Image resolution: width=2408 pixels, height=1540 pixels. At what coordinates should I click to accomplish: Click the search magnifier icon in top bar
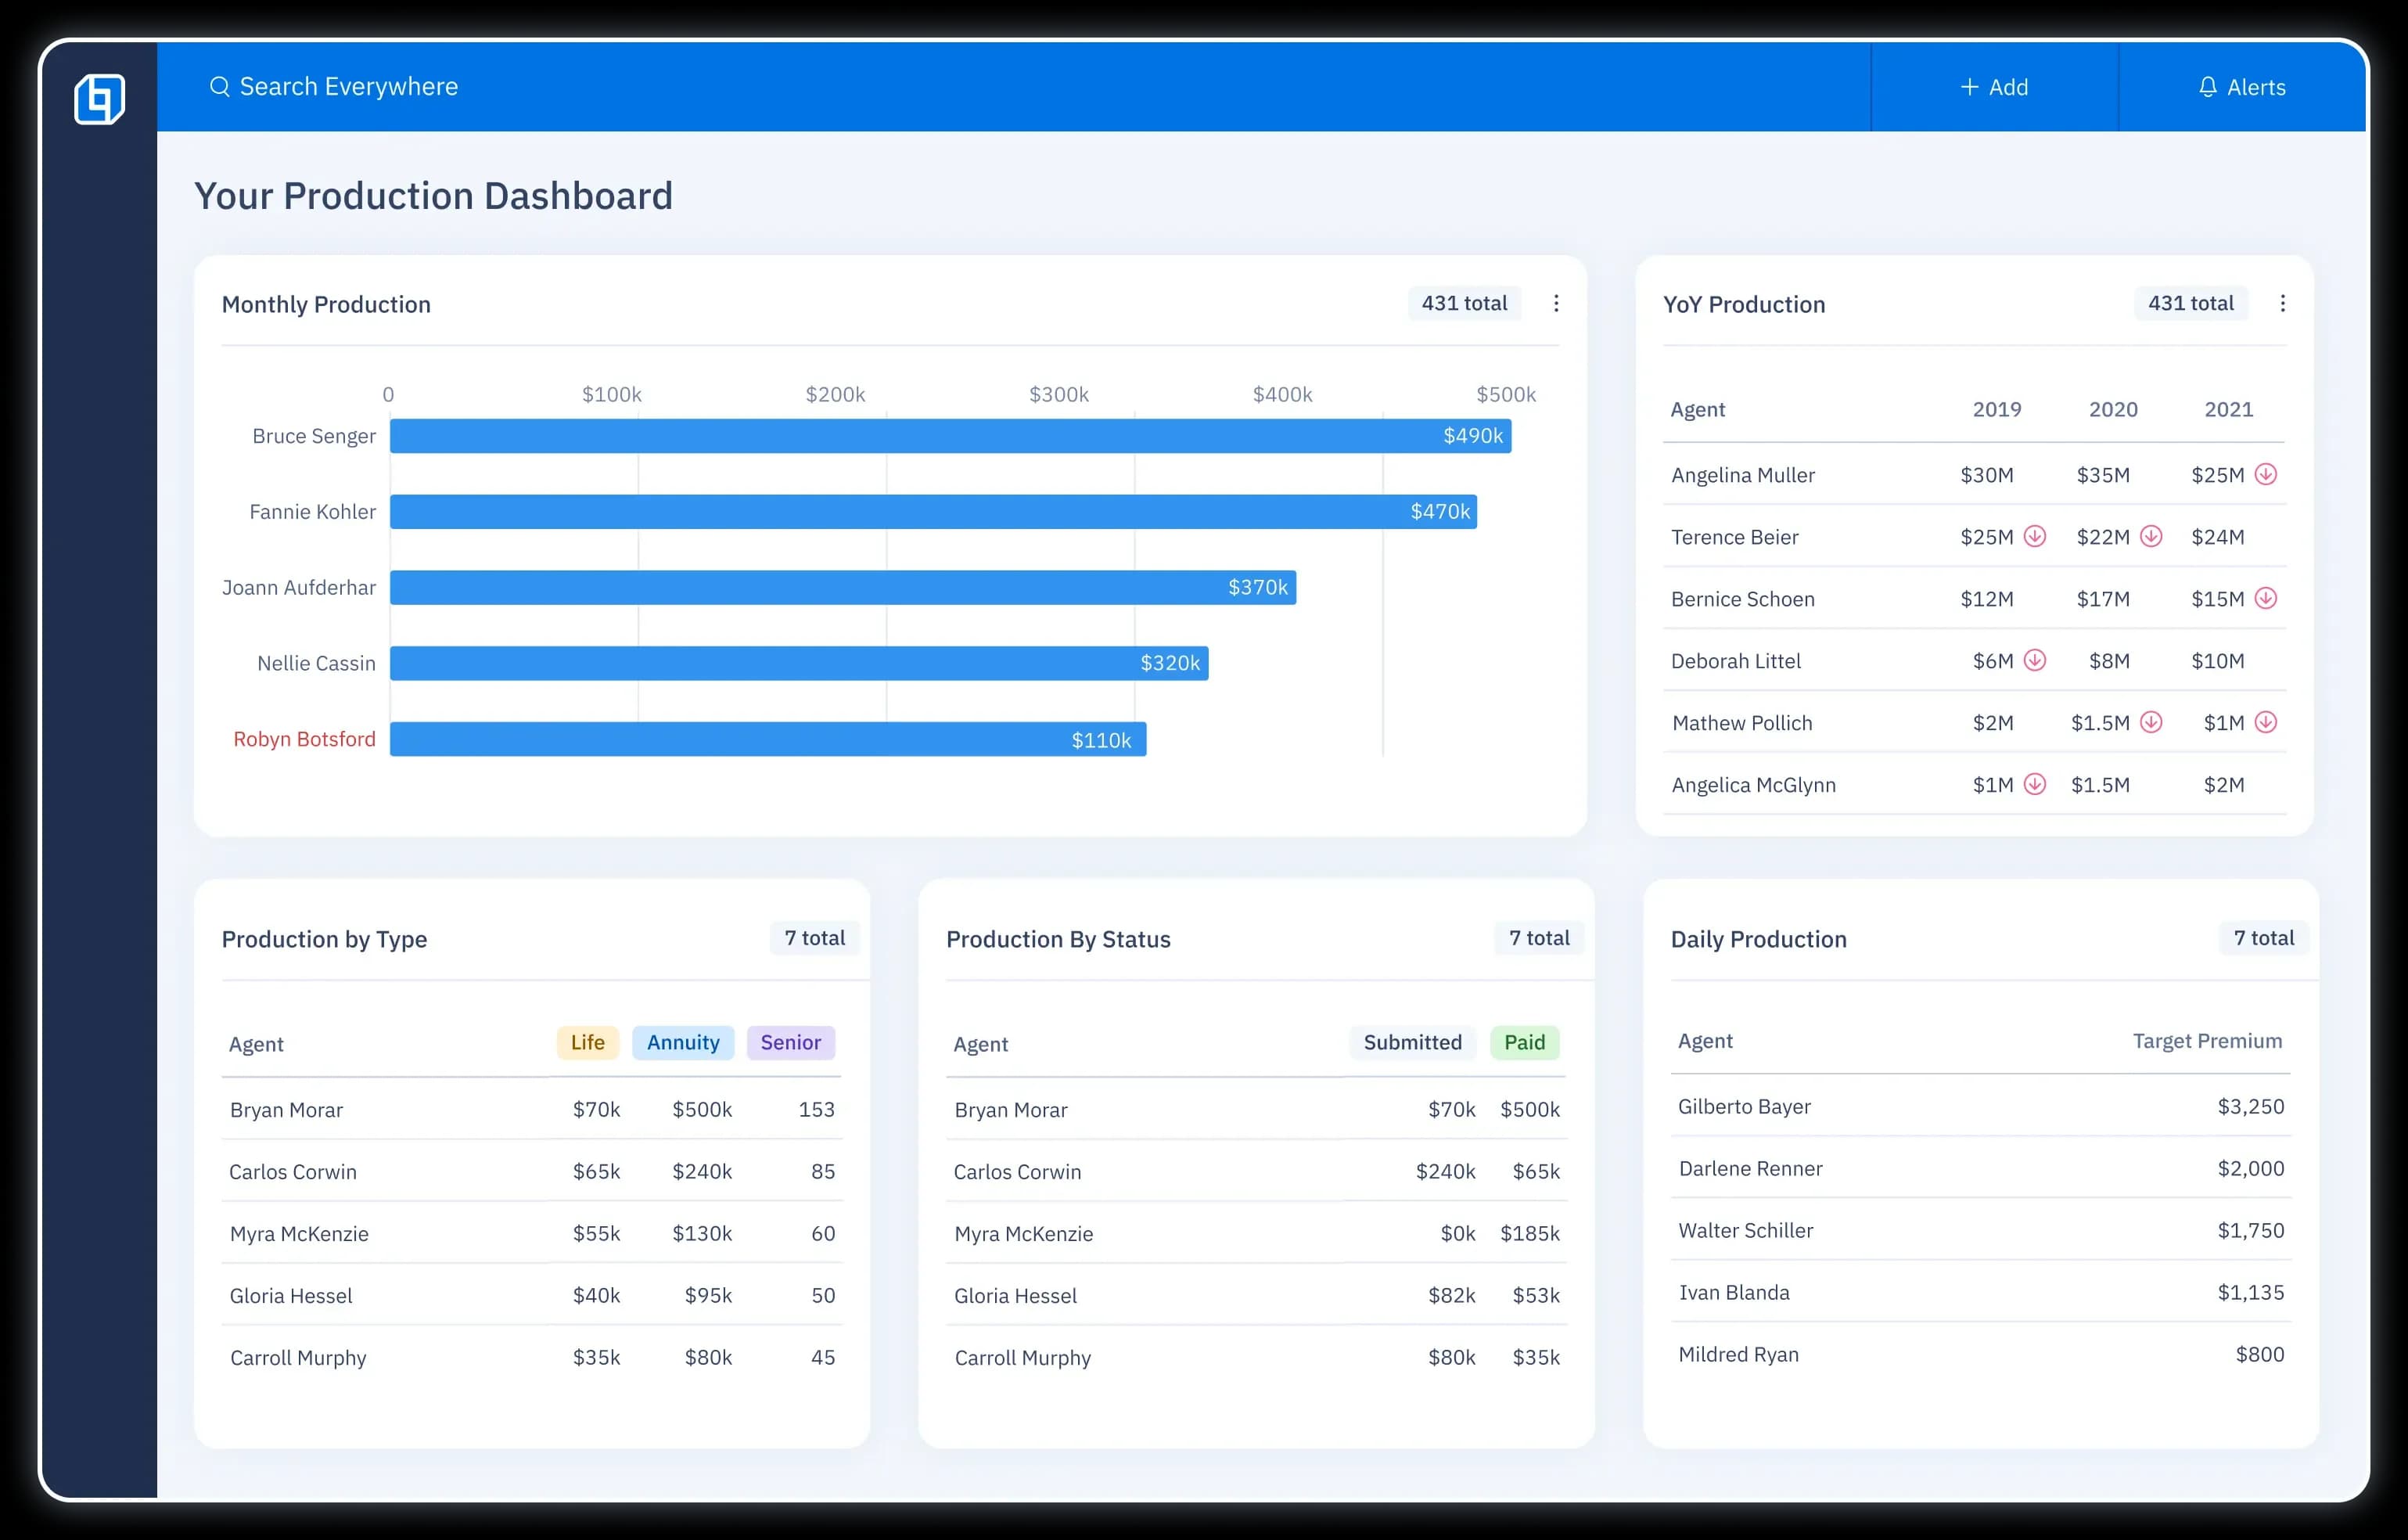click(221, 86)
